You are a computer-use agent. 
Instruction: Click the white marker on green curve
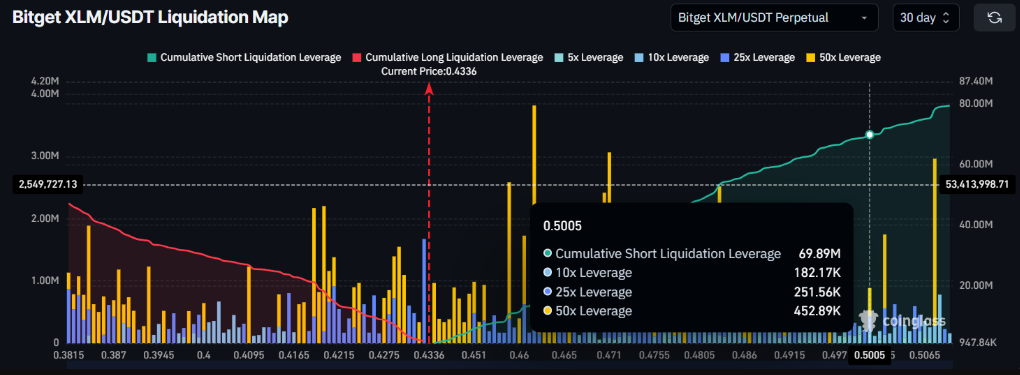pos(870,135)
